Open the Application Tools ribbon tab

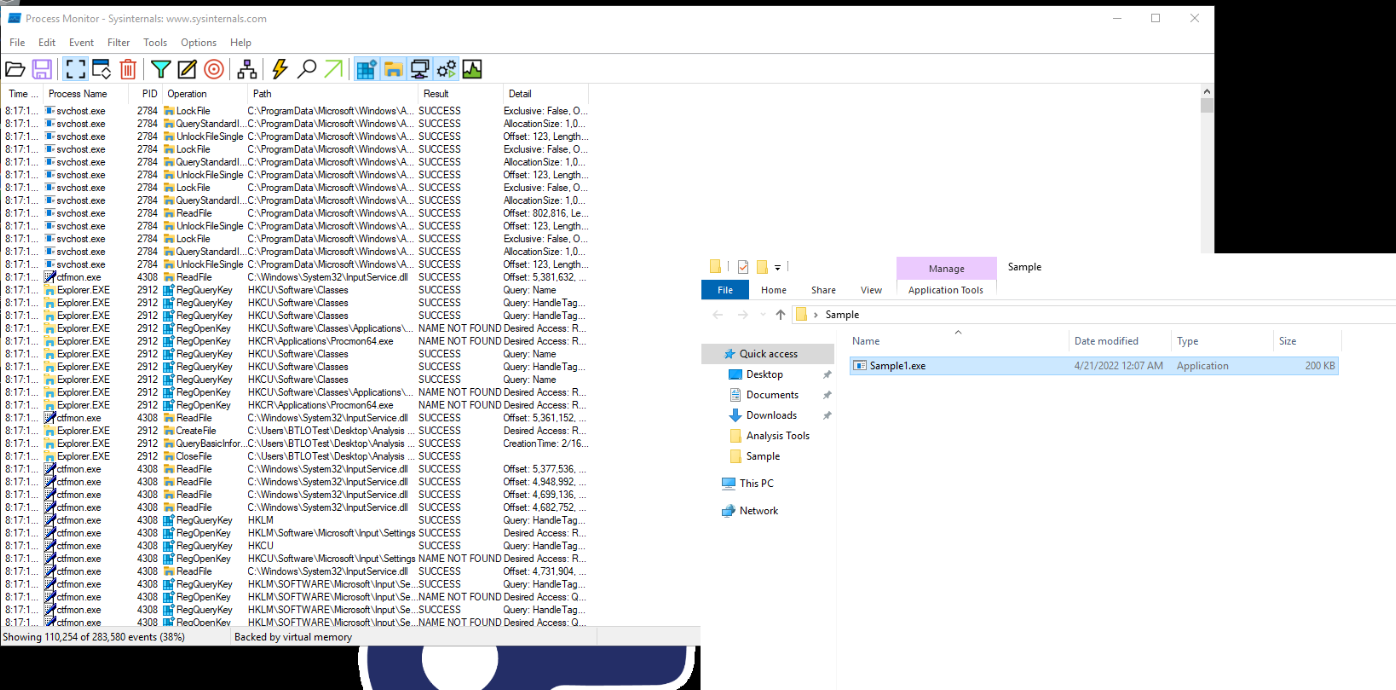pos(946,290)
